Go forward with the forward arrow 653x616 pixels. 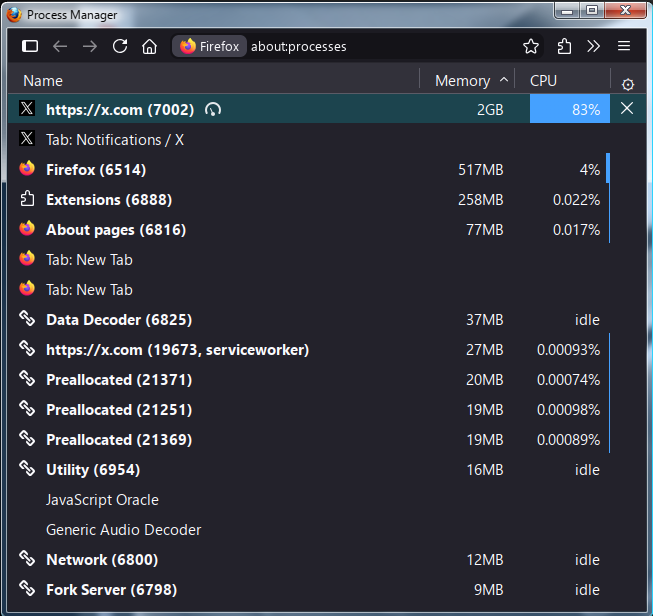(x=90, y=46)
